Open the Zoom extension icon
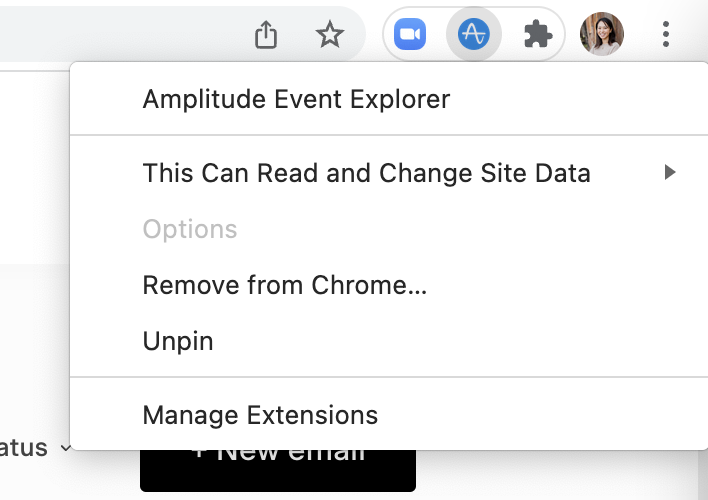Image resolution: width=708 pixels, height=500 pixels. point(409,35)
